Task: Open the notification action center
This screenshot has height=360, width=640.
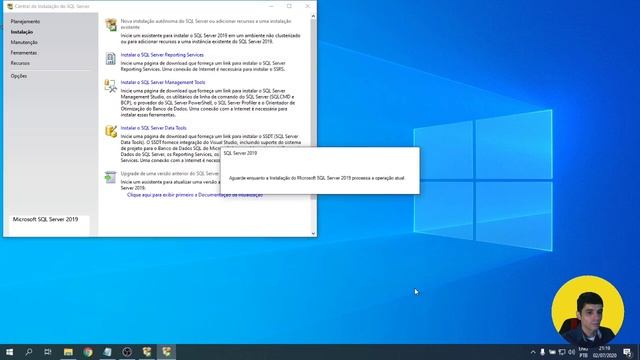Action: tap(627, 352)
